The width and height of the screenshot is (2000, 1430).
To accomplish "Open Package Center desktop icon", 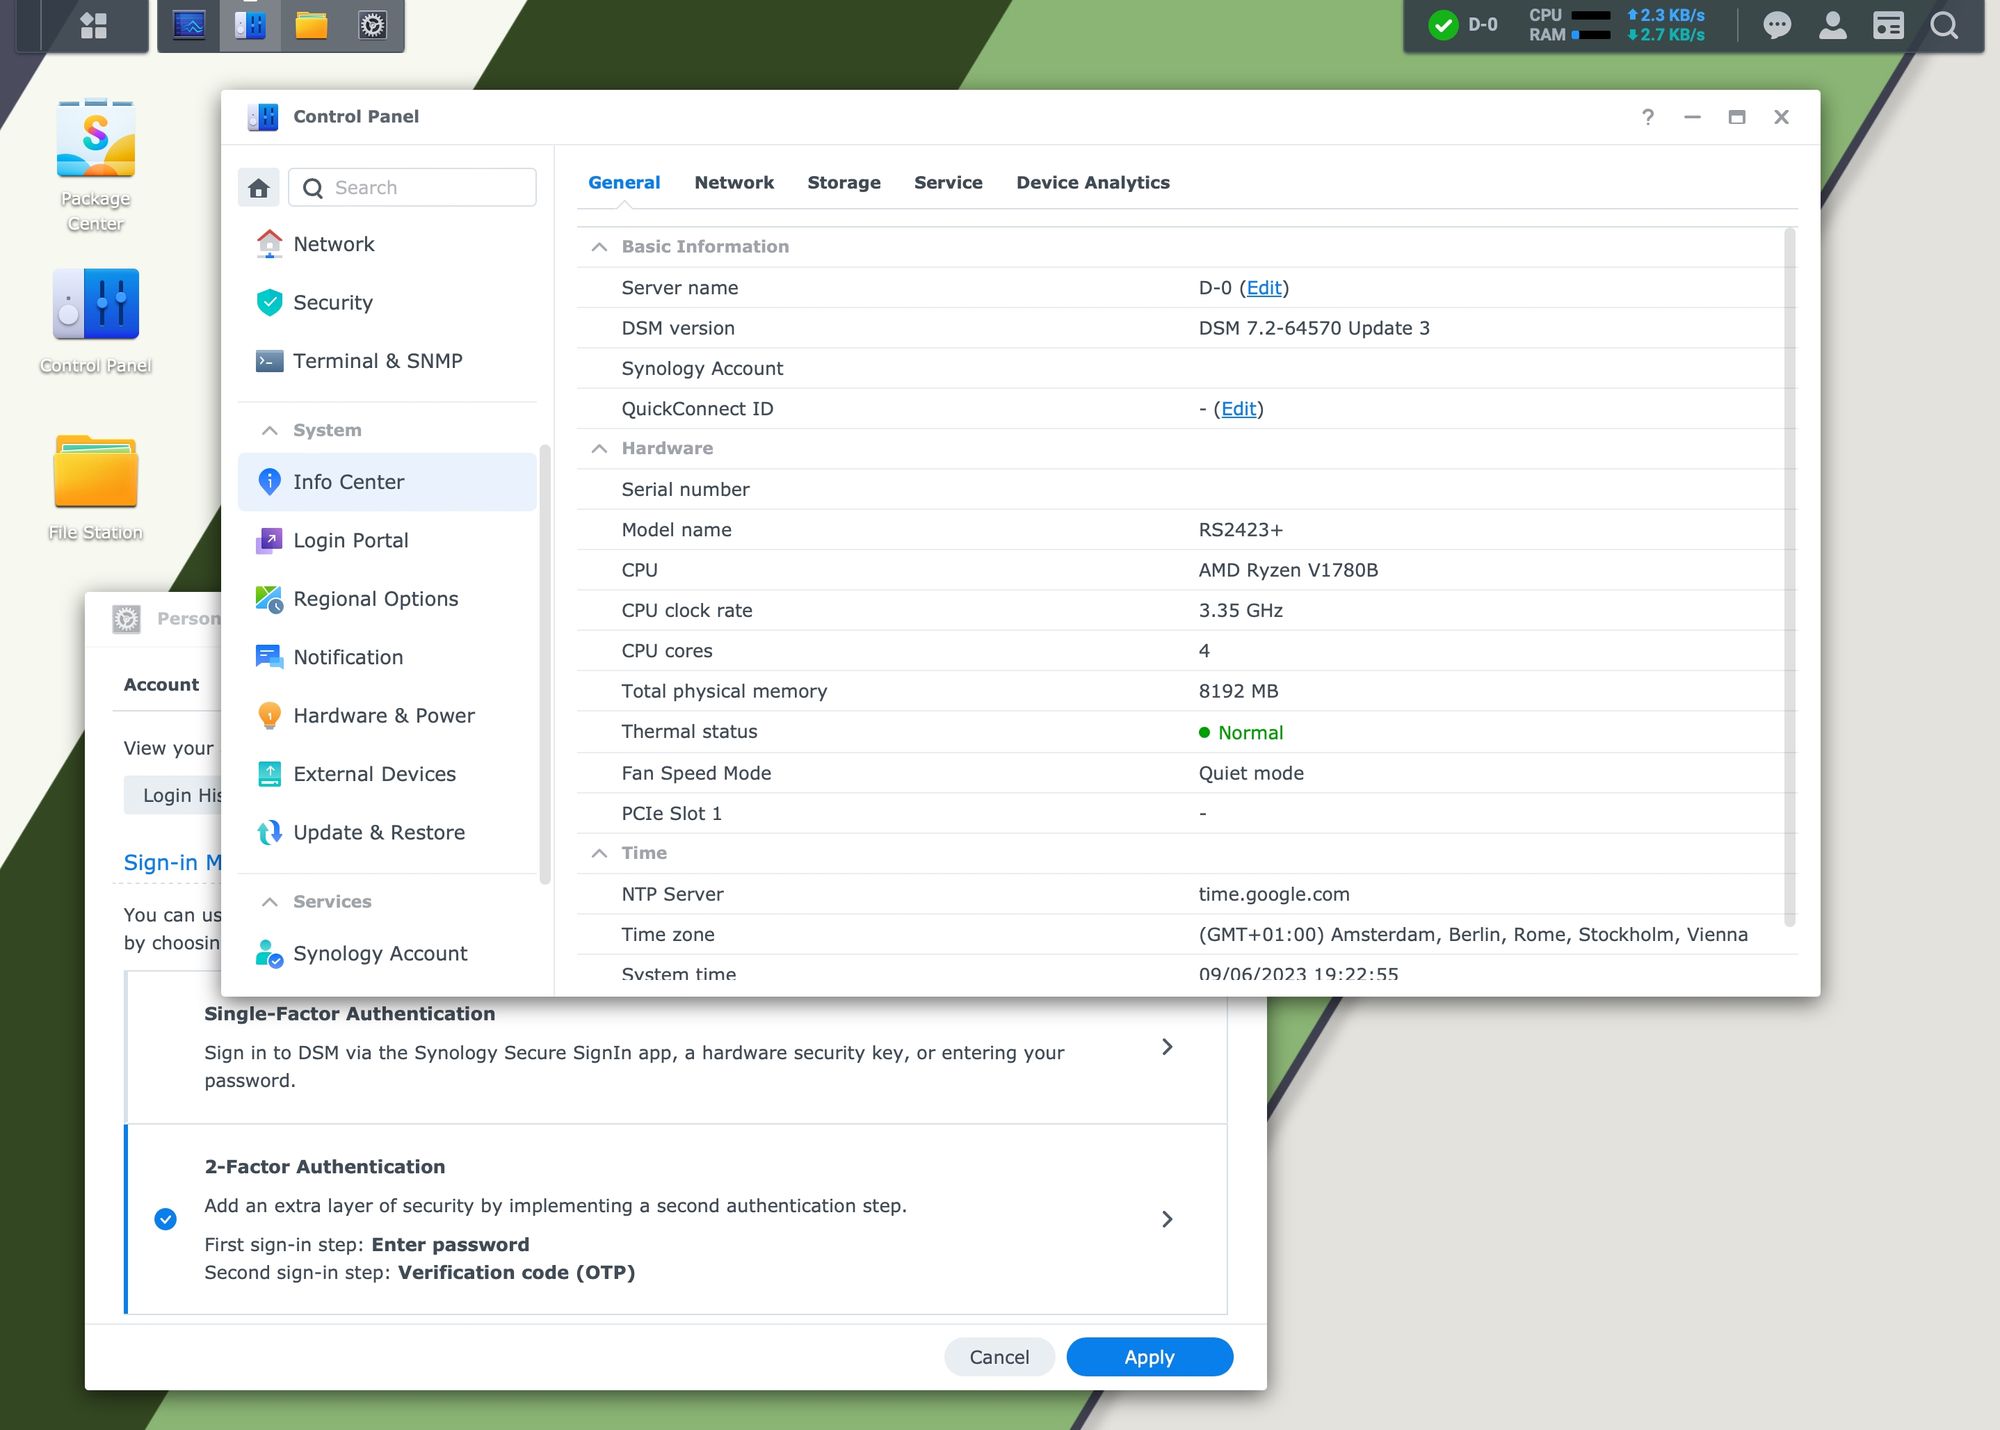I will [96, 165].
